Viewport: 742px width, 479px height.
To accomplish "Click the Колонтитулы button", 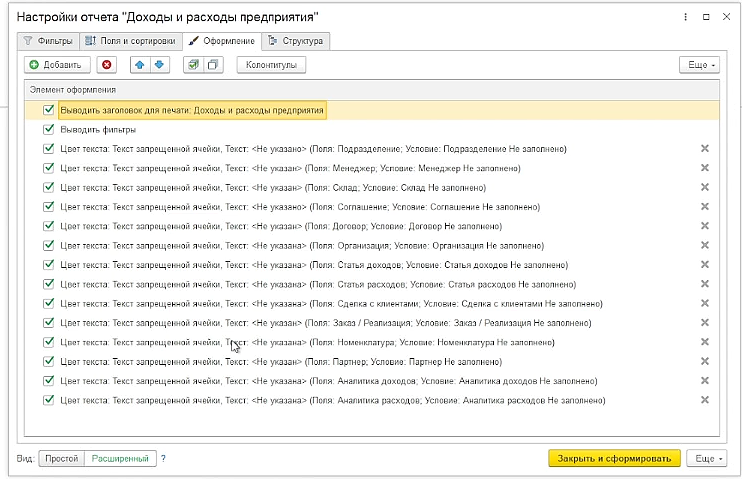I will [x=271, y=65].
